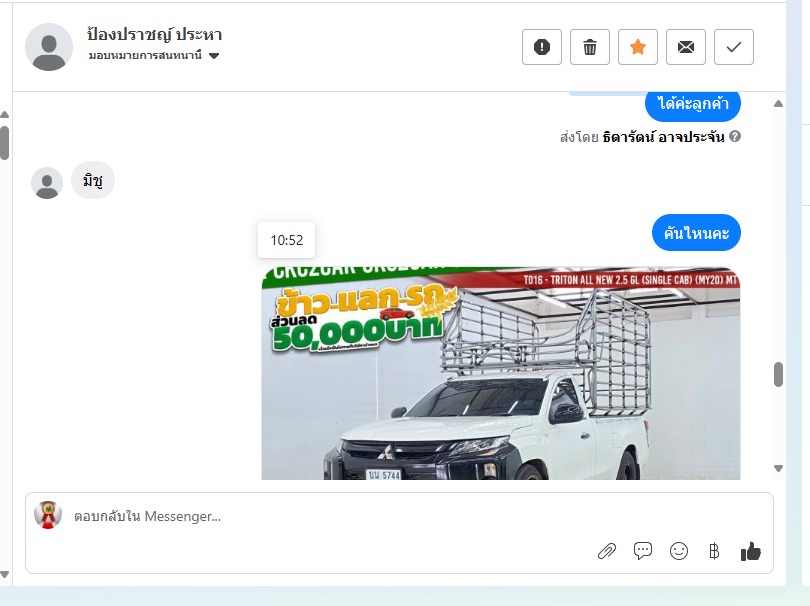
Task: Mark conversation as done with checkmark
Action: (x=734, y=47)
